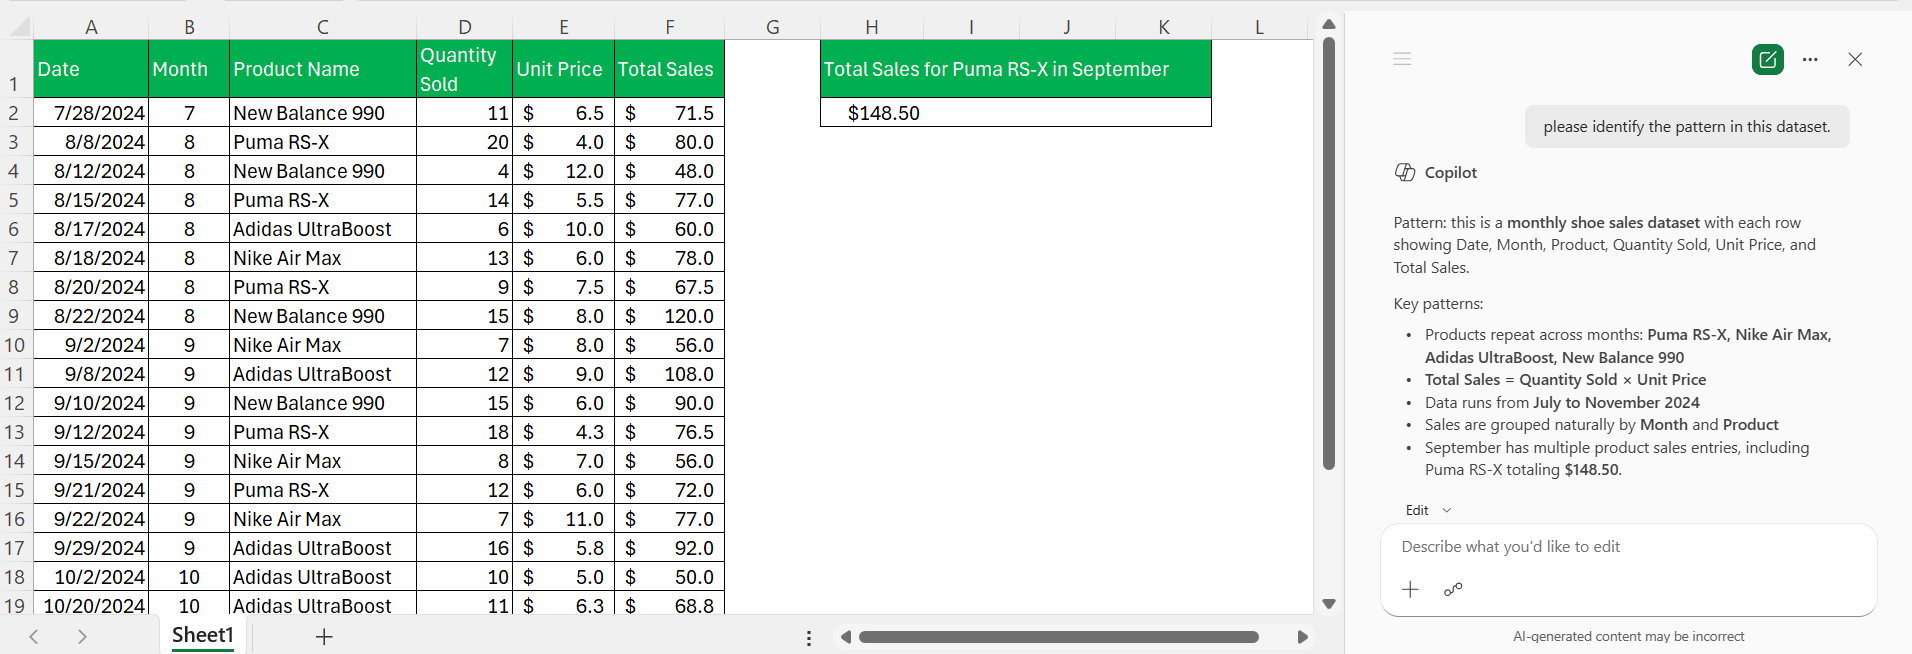Select the 'Quantity Sold' header cell
The image size is (1912, 654).
464,69
